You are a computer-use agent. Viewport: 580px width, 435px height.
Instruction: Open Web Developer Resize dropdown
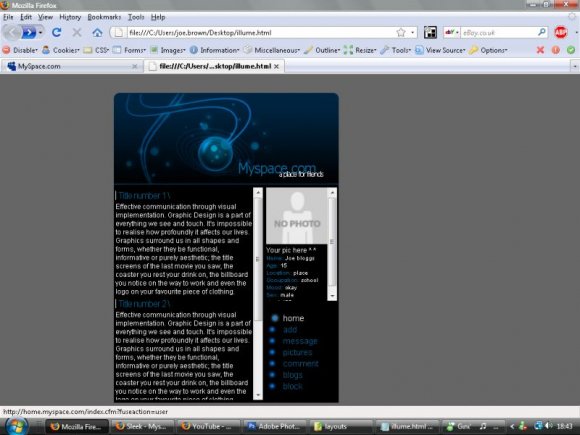pos(360,50)
